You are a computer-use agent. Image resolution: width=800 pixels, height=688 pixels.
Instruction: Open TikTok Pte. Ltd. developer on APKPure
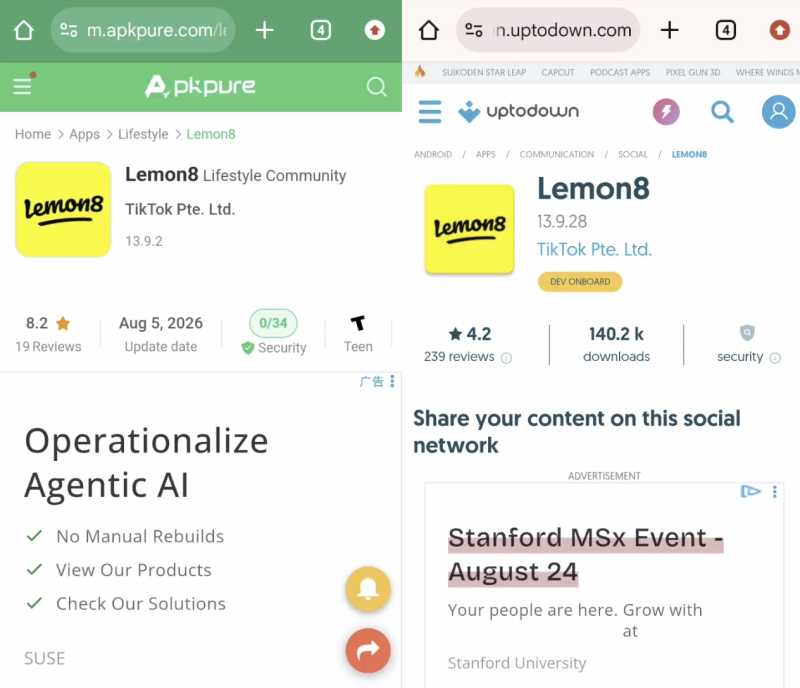click(x=180, y=209)
